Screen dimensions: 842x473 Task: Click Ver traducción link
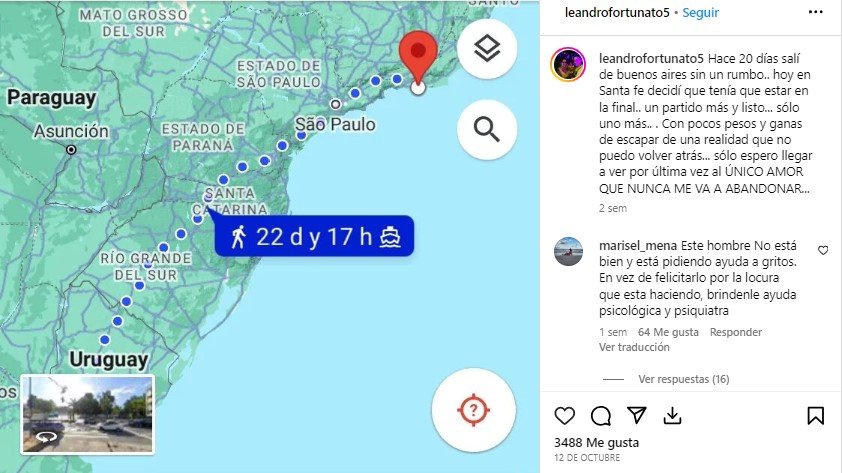634,347
